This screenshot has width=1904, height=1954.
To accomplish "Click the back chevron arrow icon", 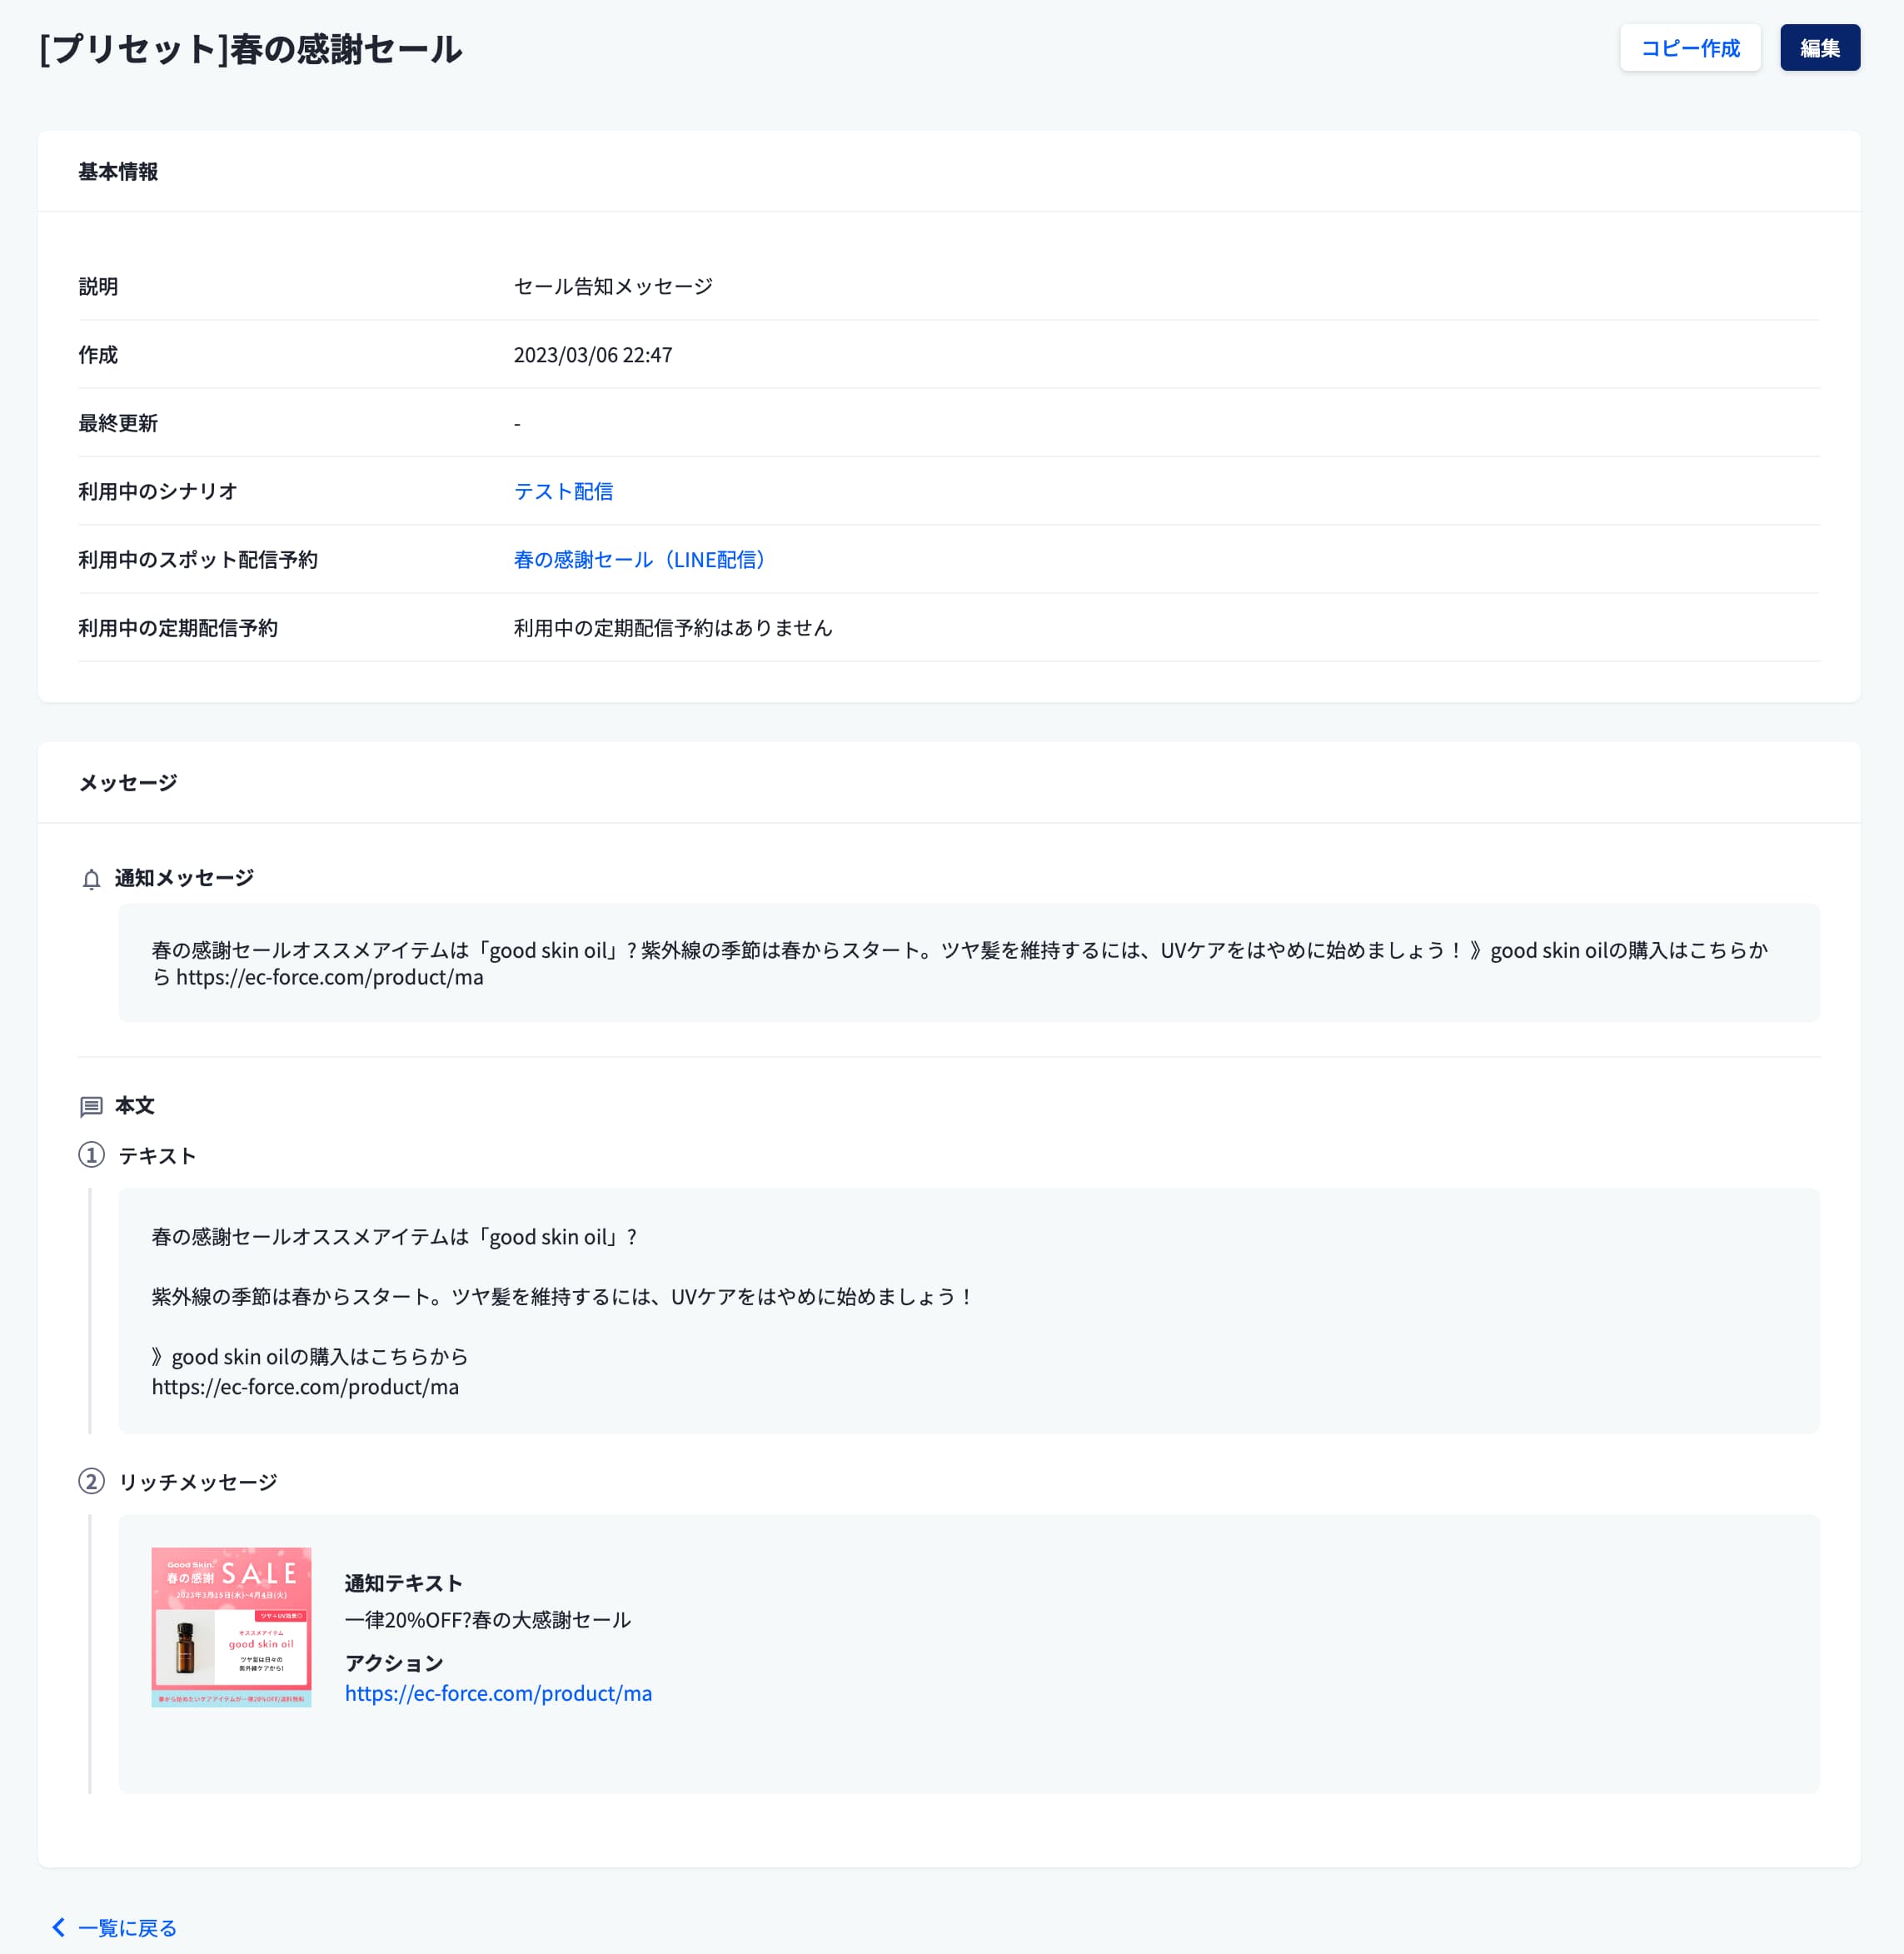I will (x=58, y=1927).
